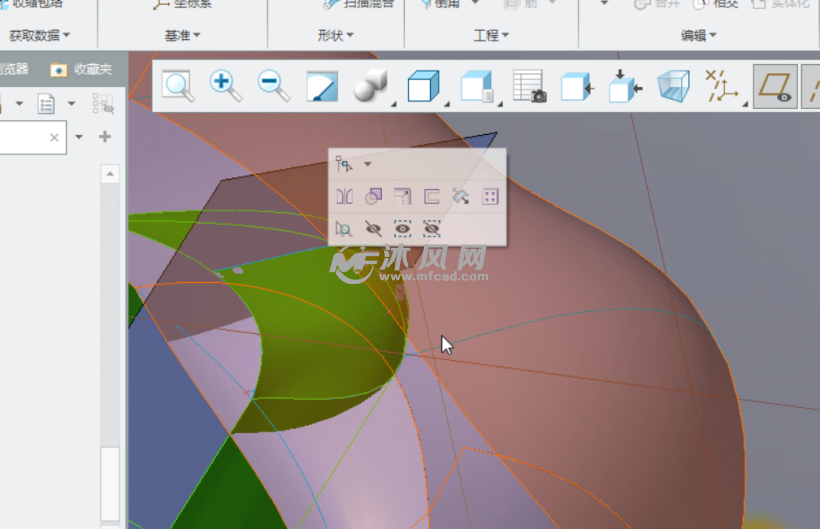Viewport: 820px width, 529px height.
Task: Click the tree columns crossed-eye icon
Action: click(x=103, y=104)
